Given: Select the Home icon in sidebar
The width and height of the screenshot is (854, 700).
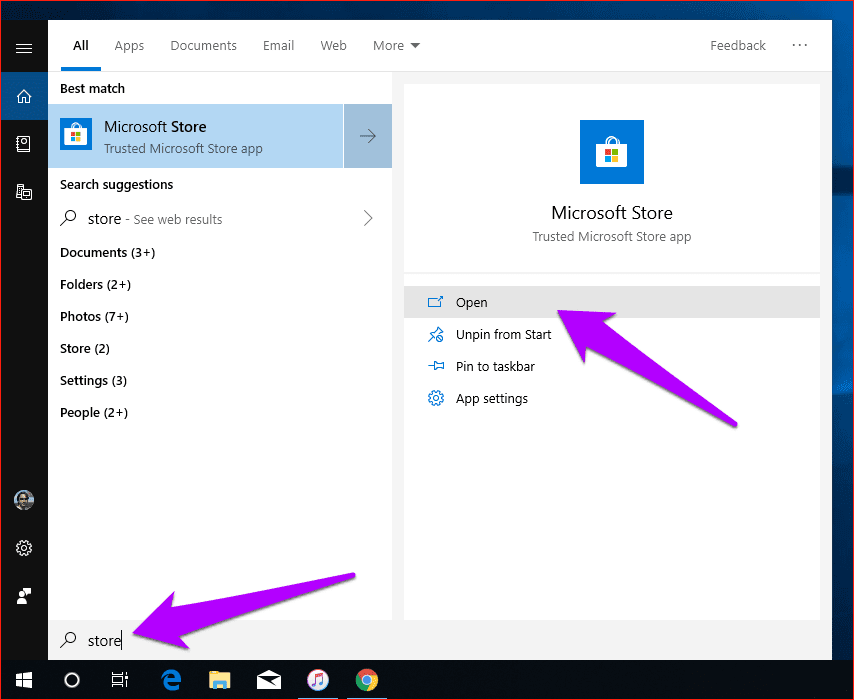Looking at the screenshot, I should point(23,96).
